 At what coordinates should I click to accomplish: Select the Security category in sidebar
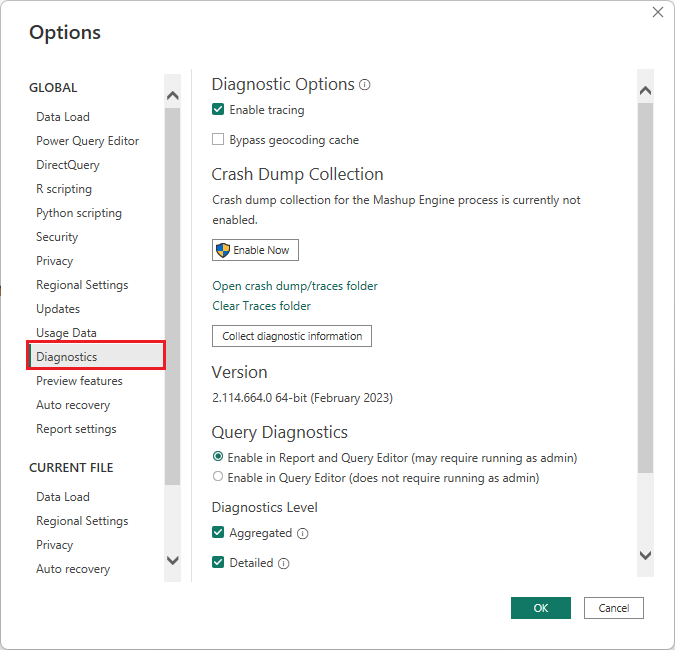pos(57,237)
